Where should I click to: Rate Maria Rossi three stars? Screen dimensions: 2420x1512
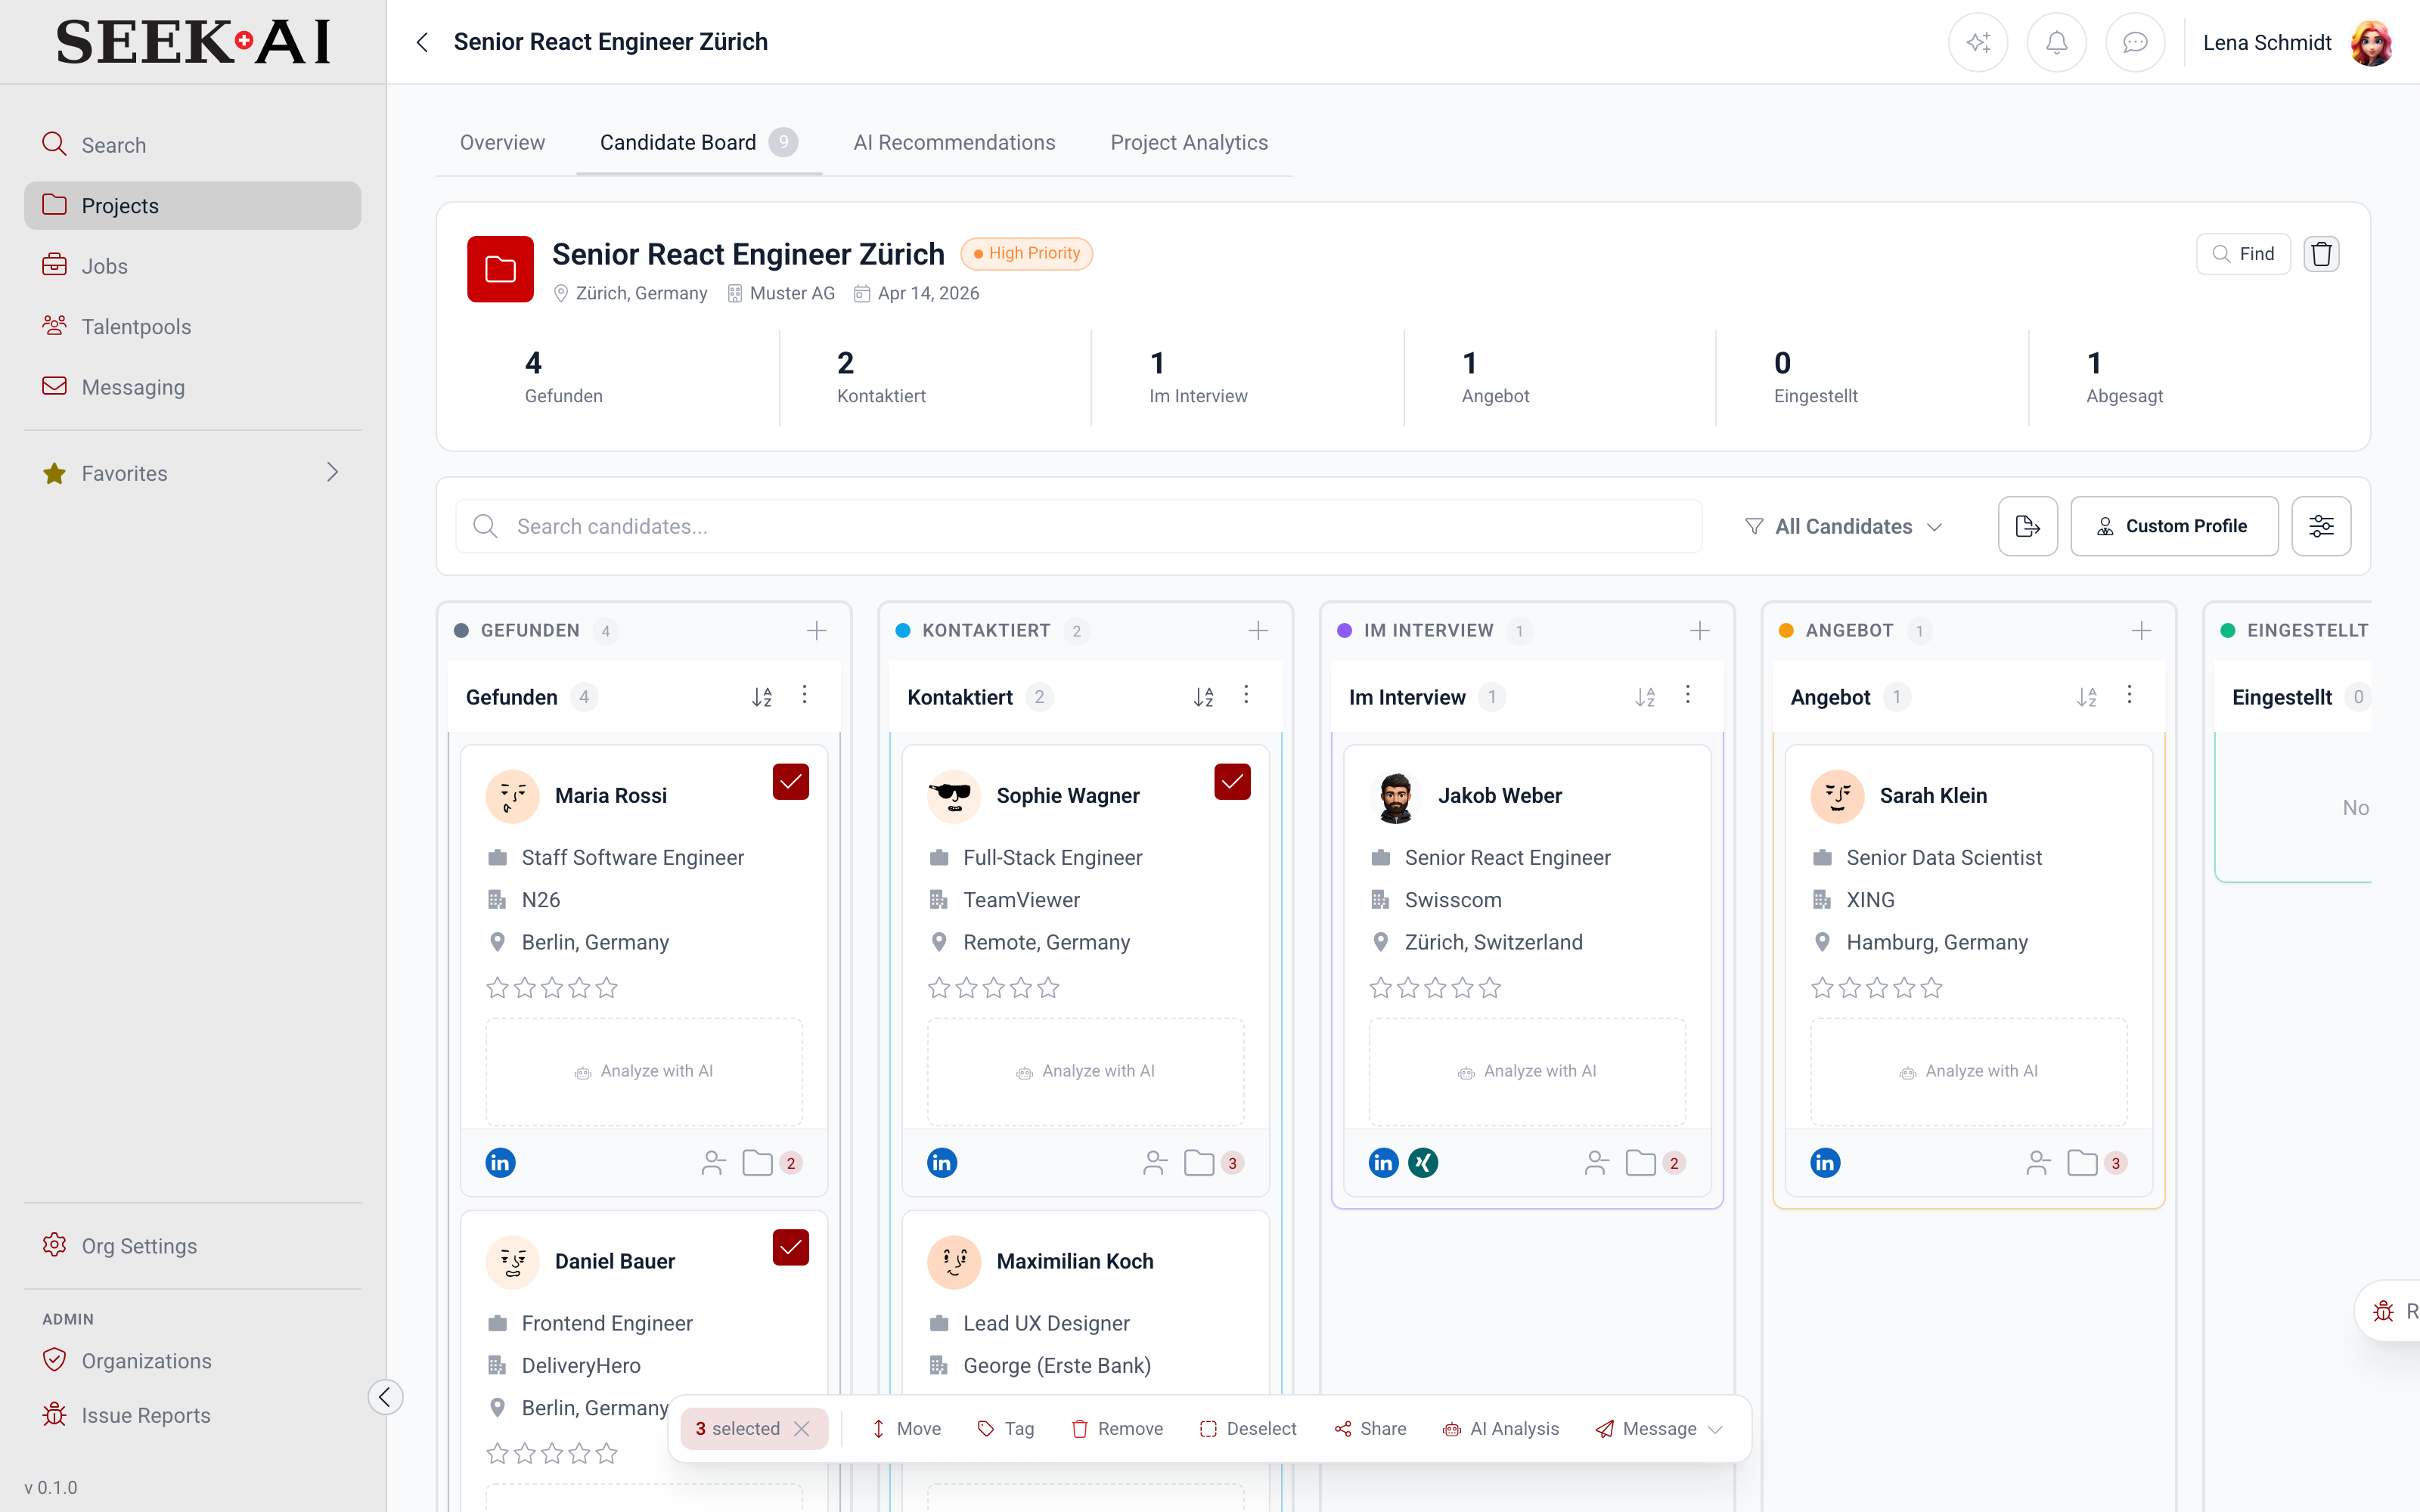pos(552,988)
